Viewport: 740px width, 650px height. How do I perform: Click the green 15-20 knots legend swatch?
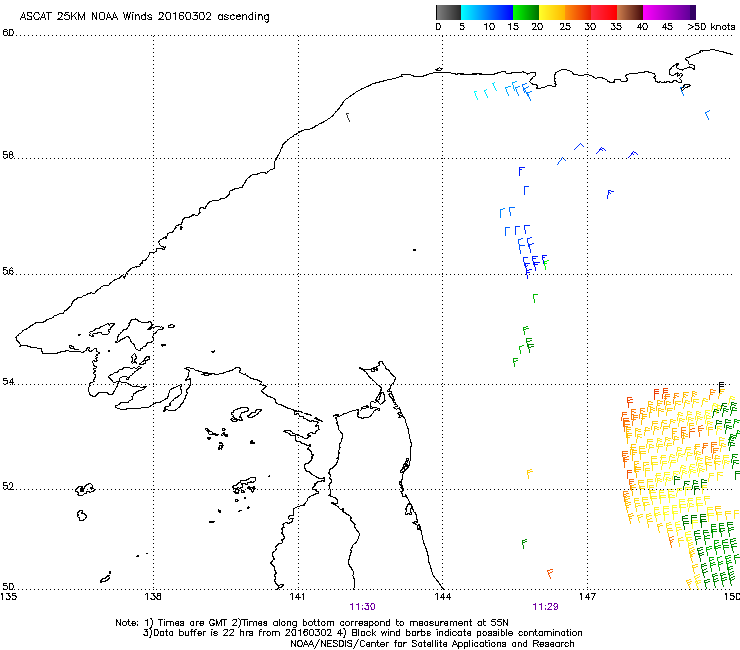pos(526,12)
